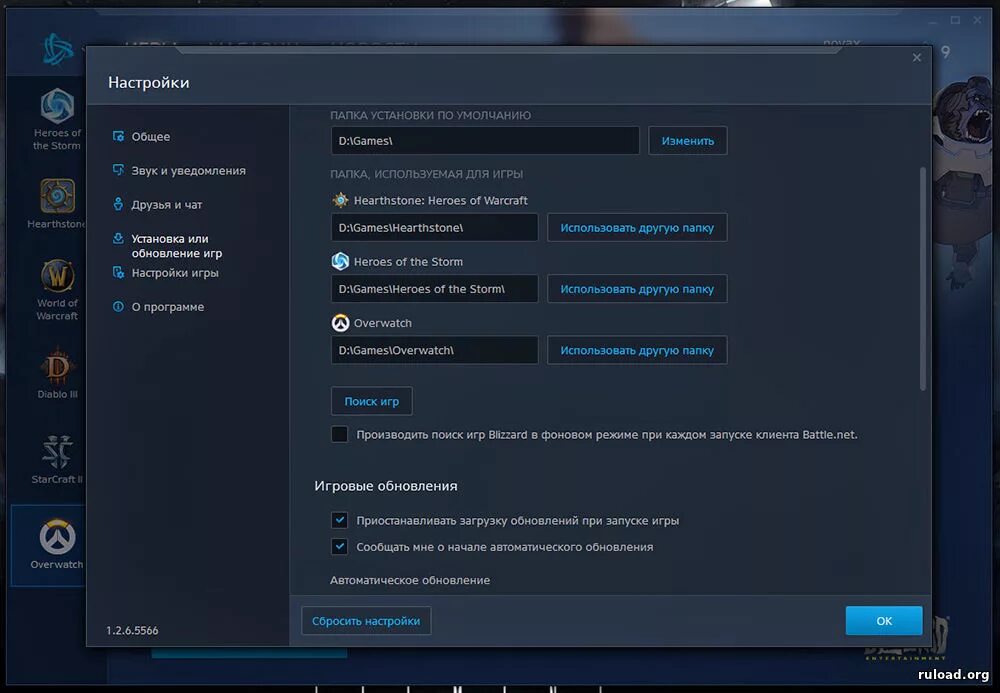Open О программе section
1000x693 pixels.
point(168,307)
